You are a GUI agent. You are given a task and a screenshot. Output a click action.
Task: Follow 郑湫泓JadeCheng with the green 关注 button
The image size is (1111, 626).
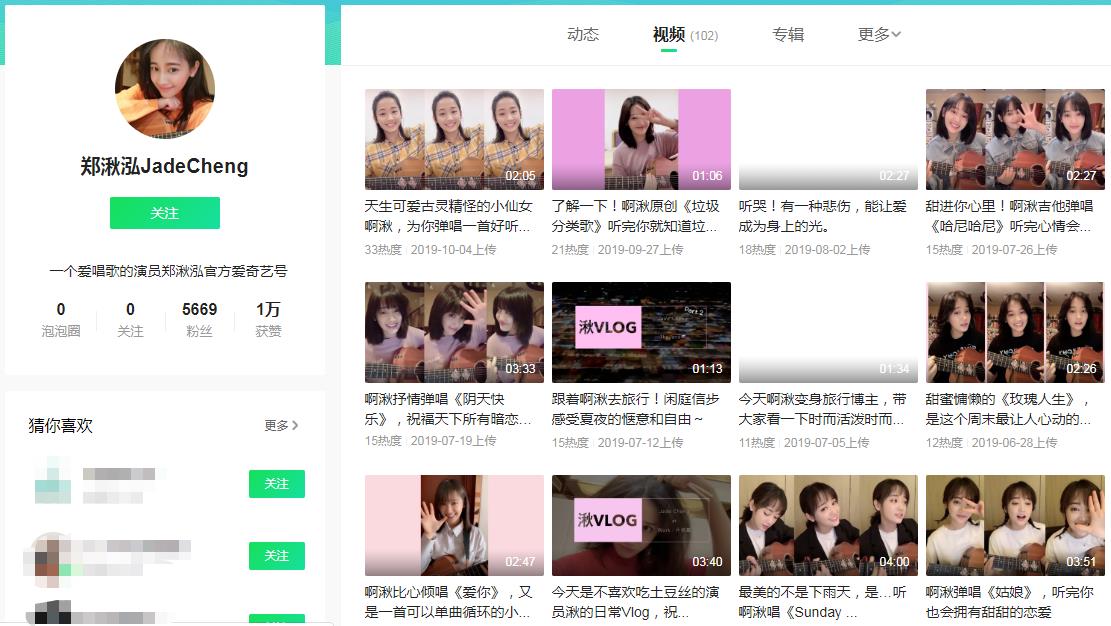point(164,213)
